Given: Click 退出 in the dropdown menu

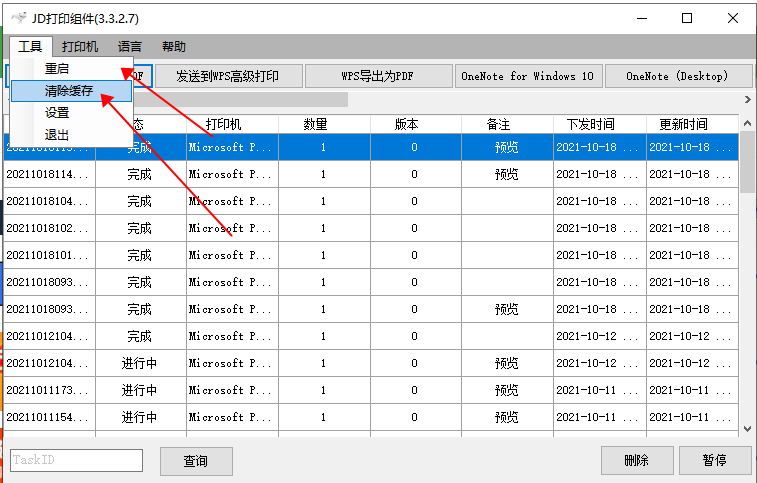Looking at the screenshot, I should 58,135.
